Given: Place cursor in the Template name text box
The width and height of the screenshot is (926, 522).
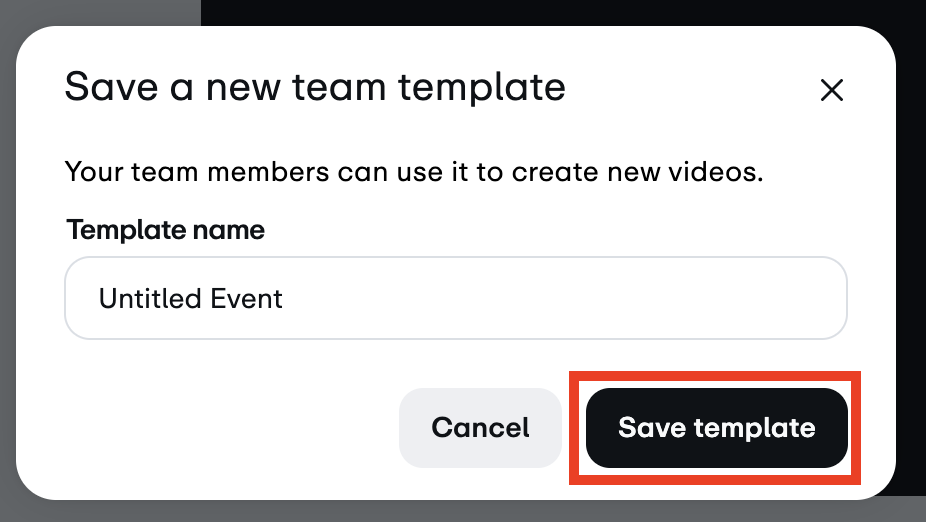Looking at the screenshot, I should 456,298.
